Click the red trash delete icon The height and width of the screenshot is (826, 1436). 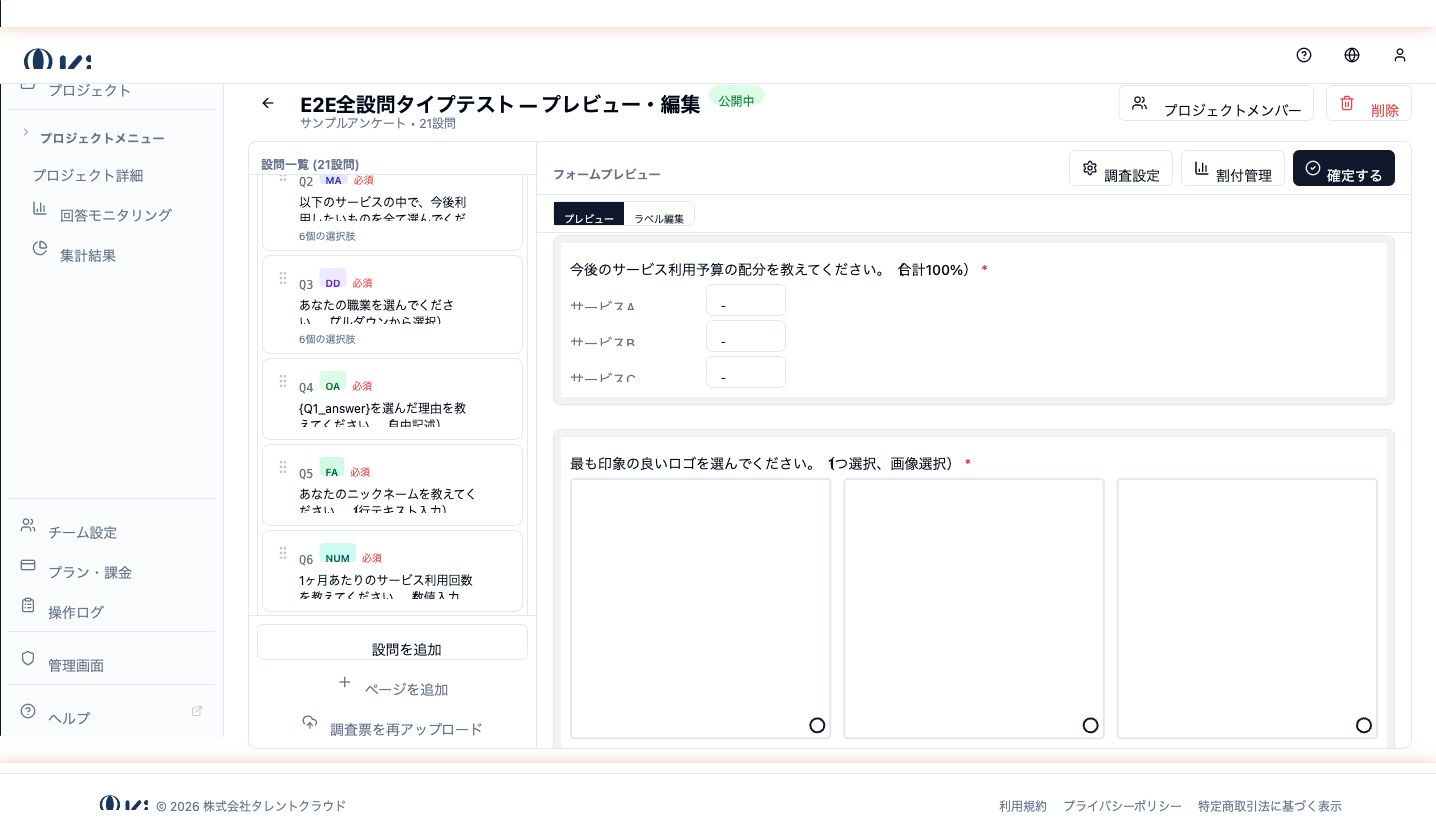(x=1347, y=103)
